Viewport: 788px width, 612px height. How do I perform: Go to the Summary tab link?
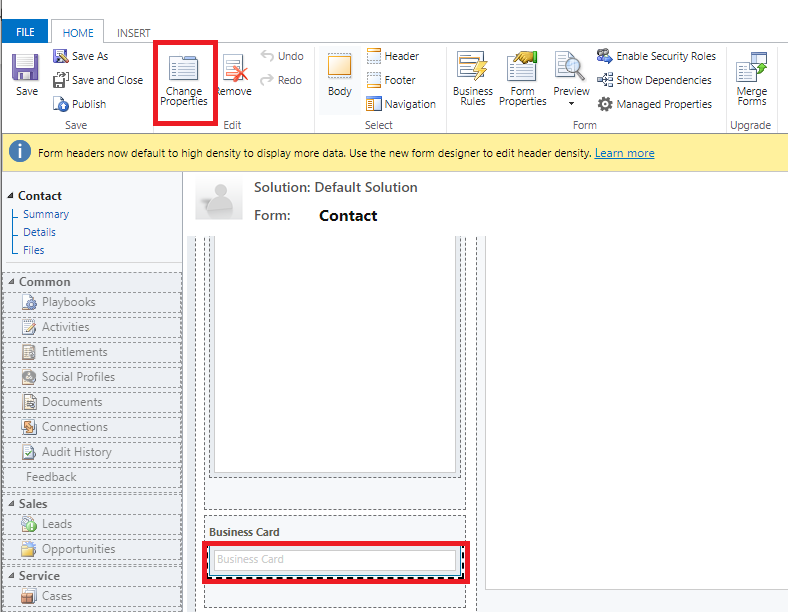46,214
